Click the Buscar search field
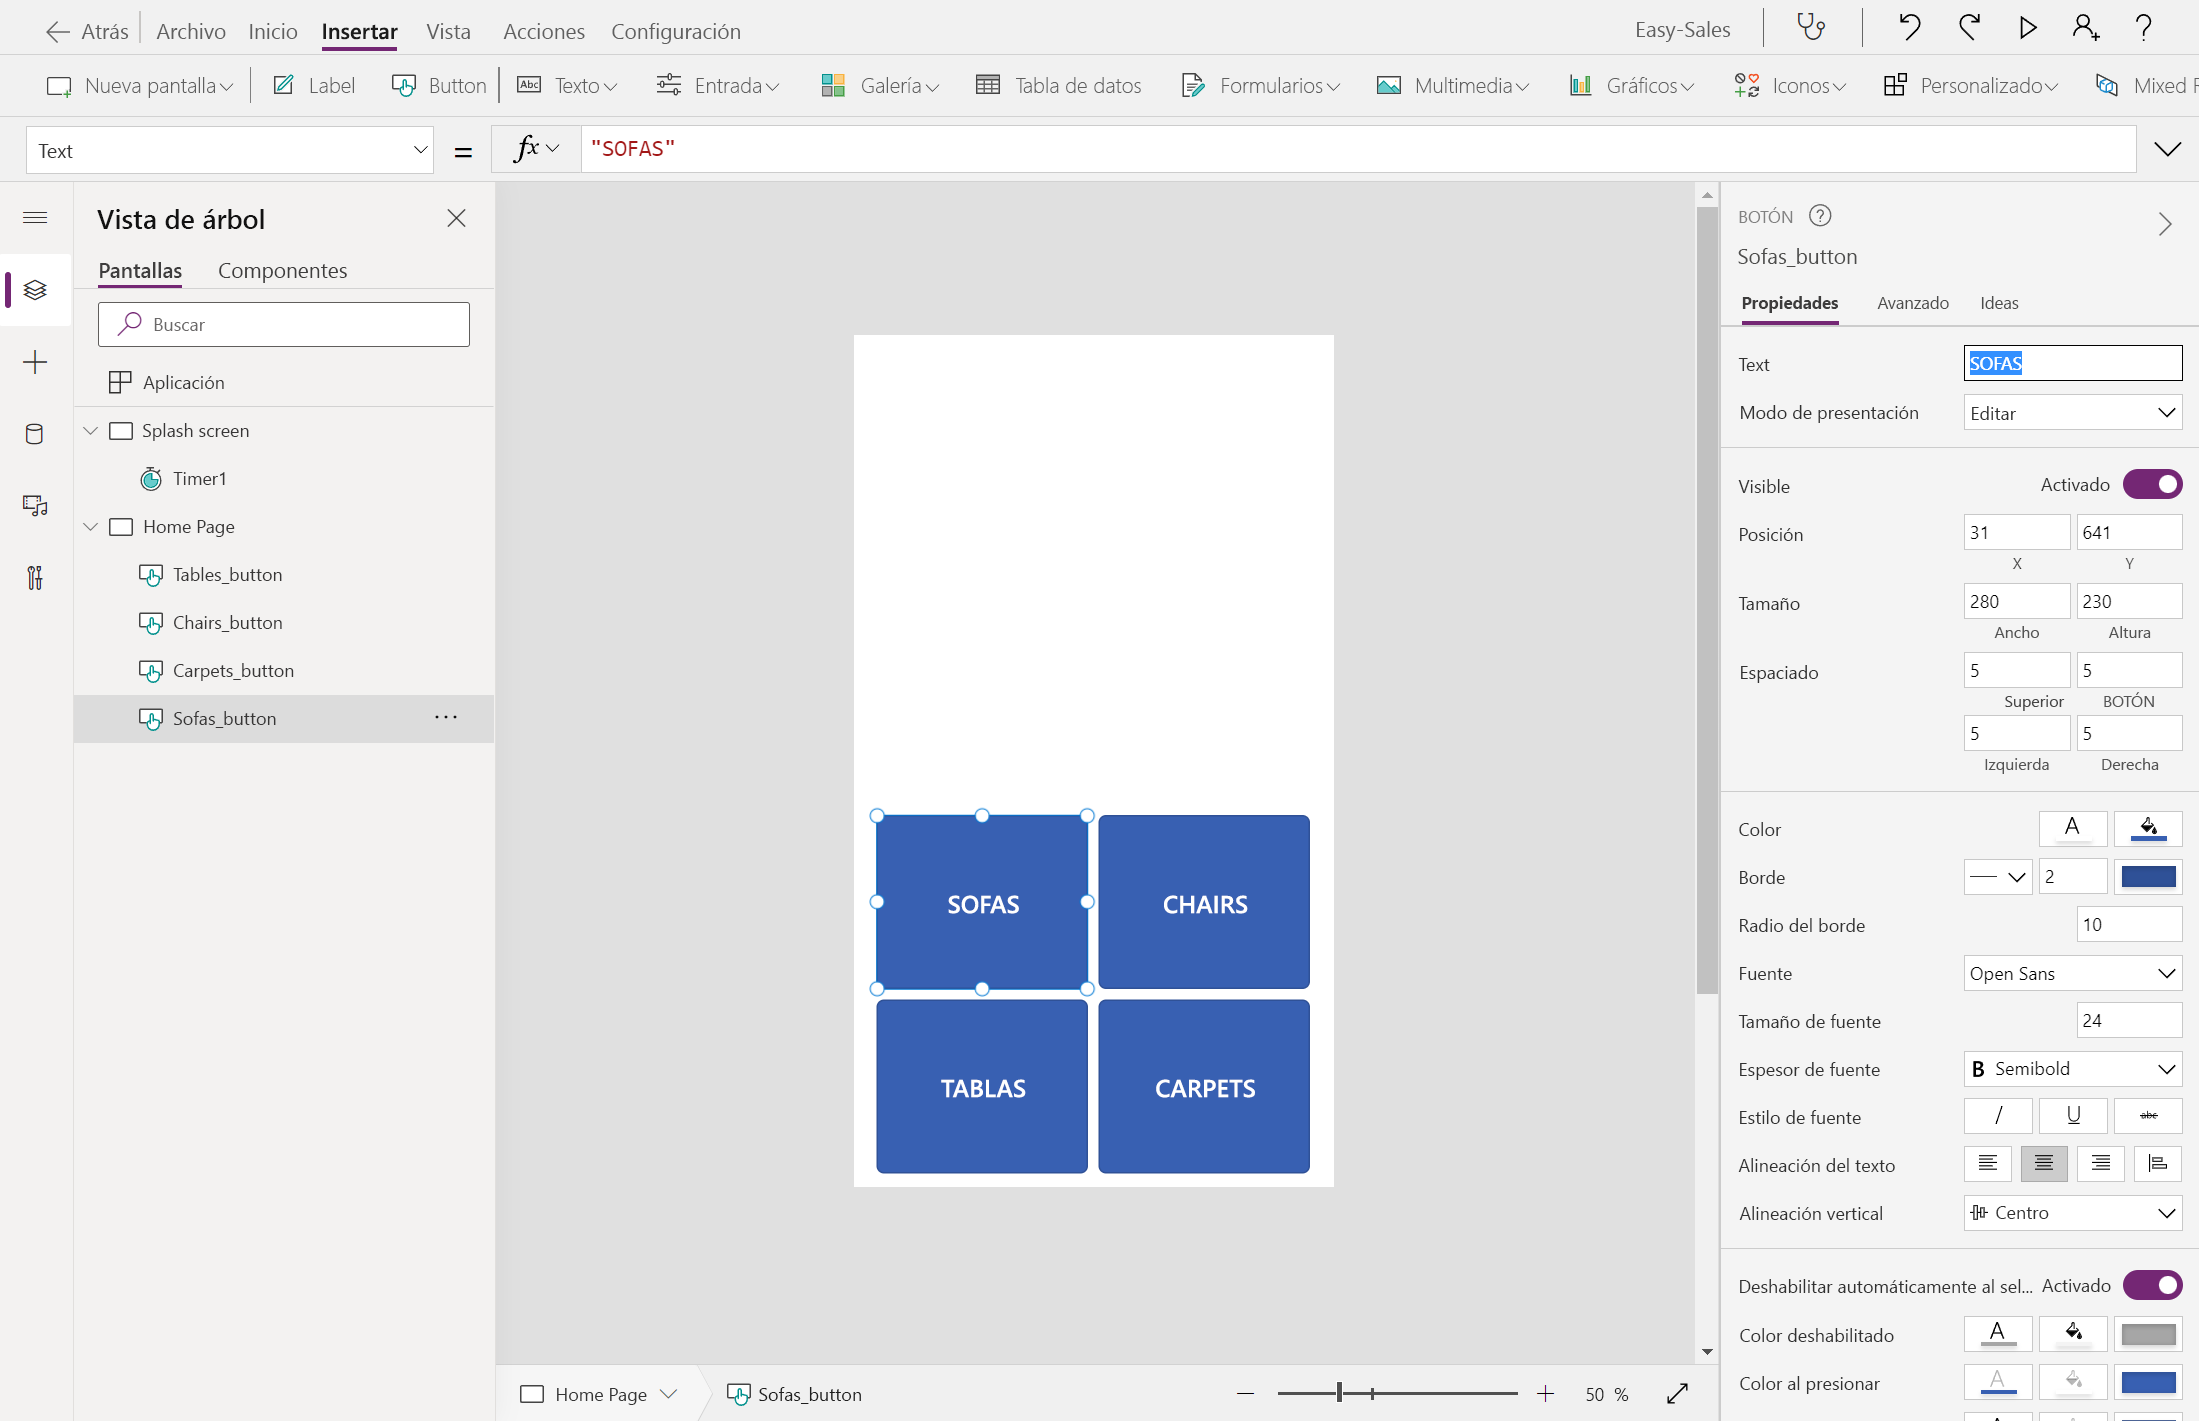 click(284, 324)
